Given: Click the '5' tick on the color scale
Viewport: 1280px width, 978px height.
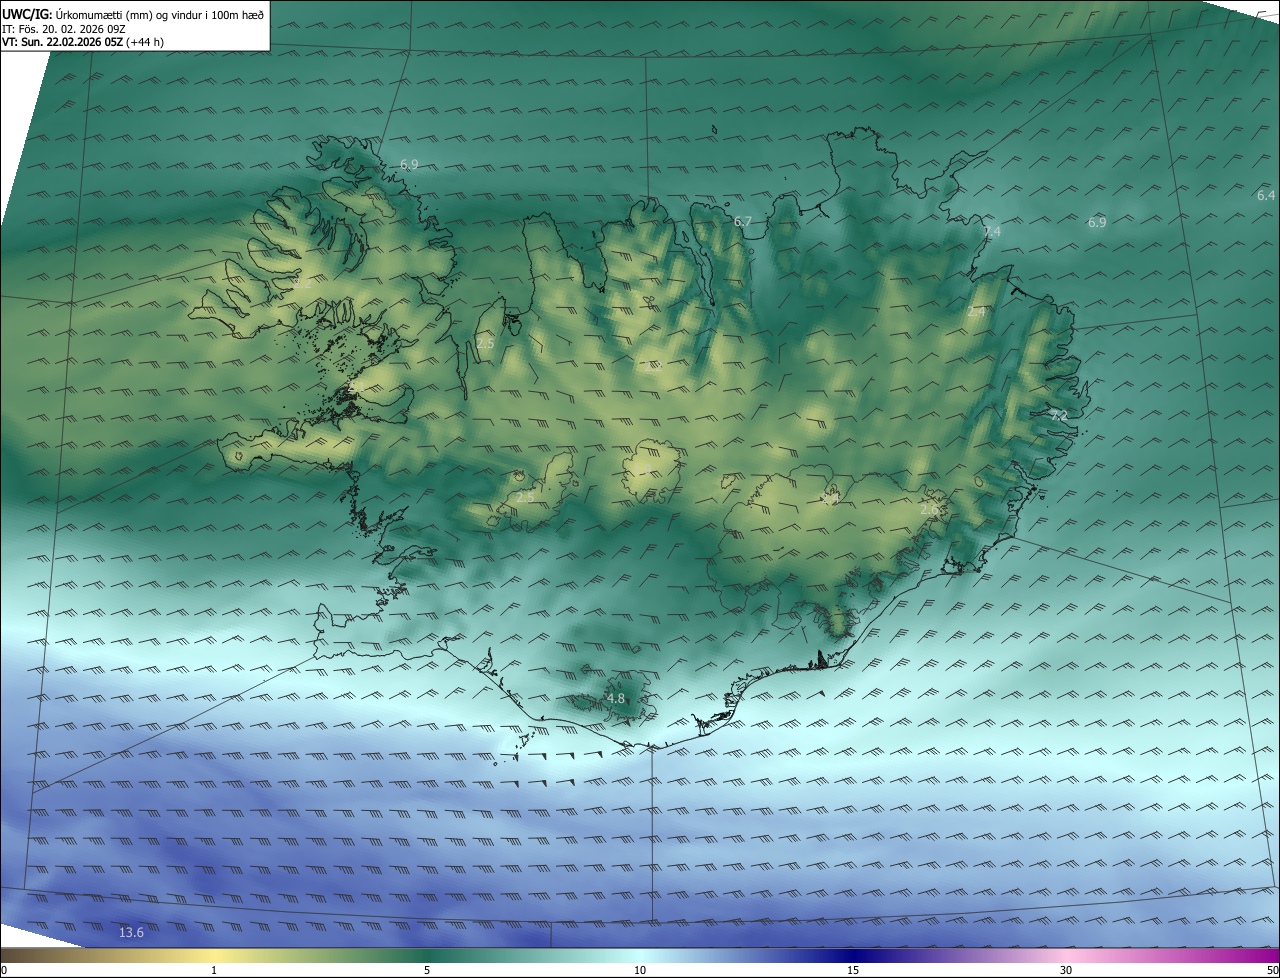Looking at the screenshot, I should point(427,970).
